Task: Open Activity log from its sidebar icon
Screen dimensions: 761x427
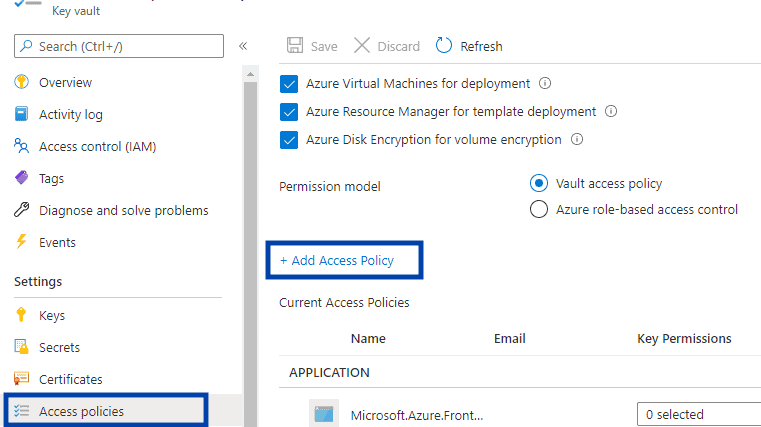Action: tap(21, 114)
